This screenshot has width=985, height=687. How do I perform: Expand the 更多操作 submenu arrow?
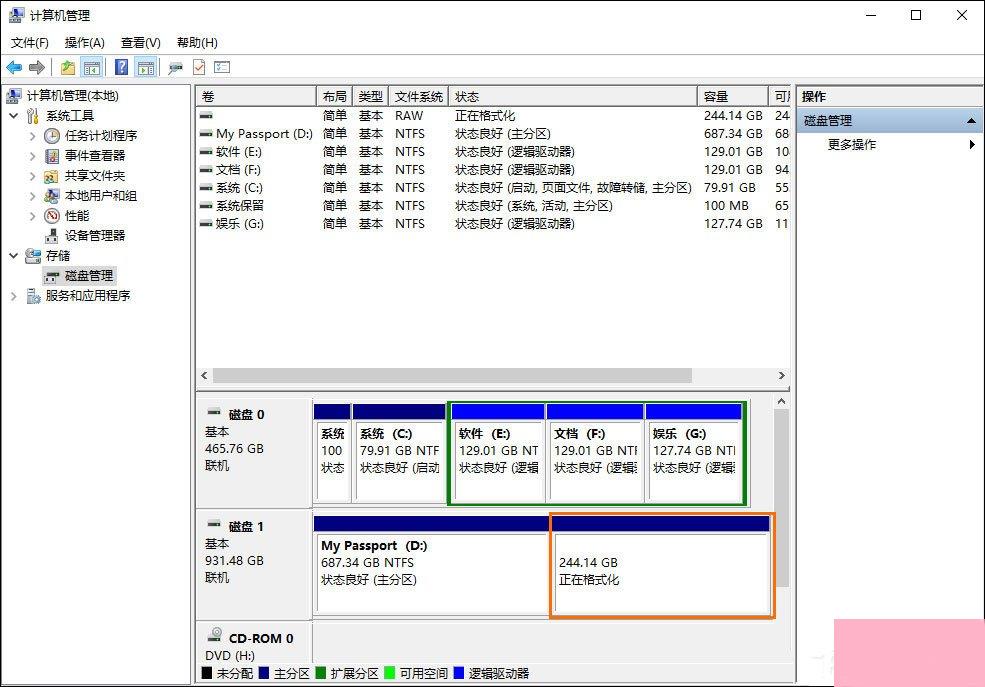(972, 144)
